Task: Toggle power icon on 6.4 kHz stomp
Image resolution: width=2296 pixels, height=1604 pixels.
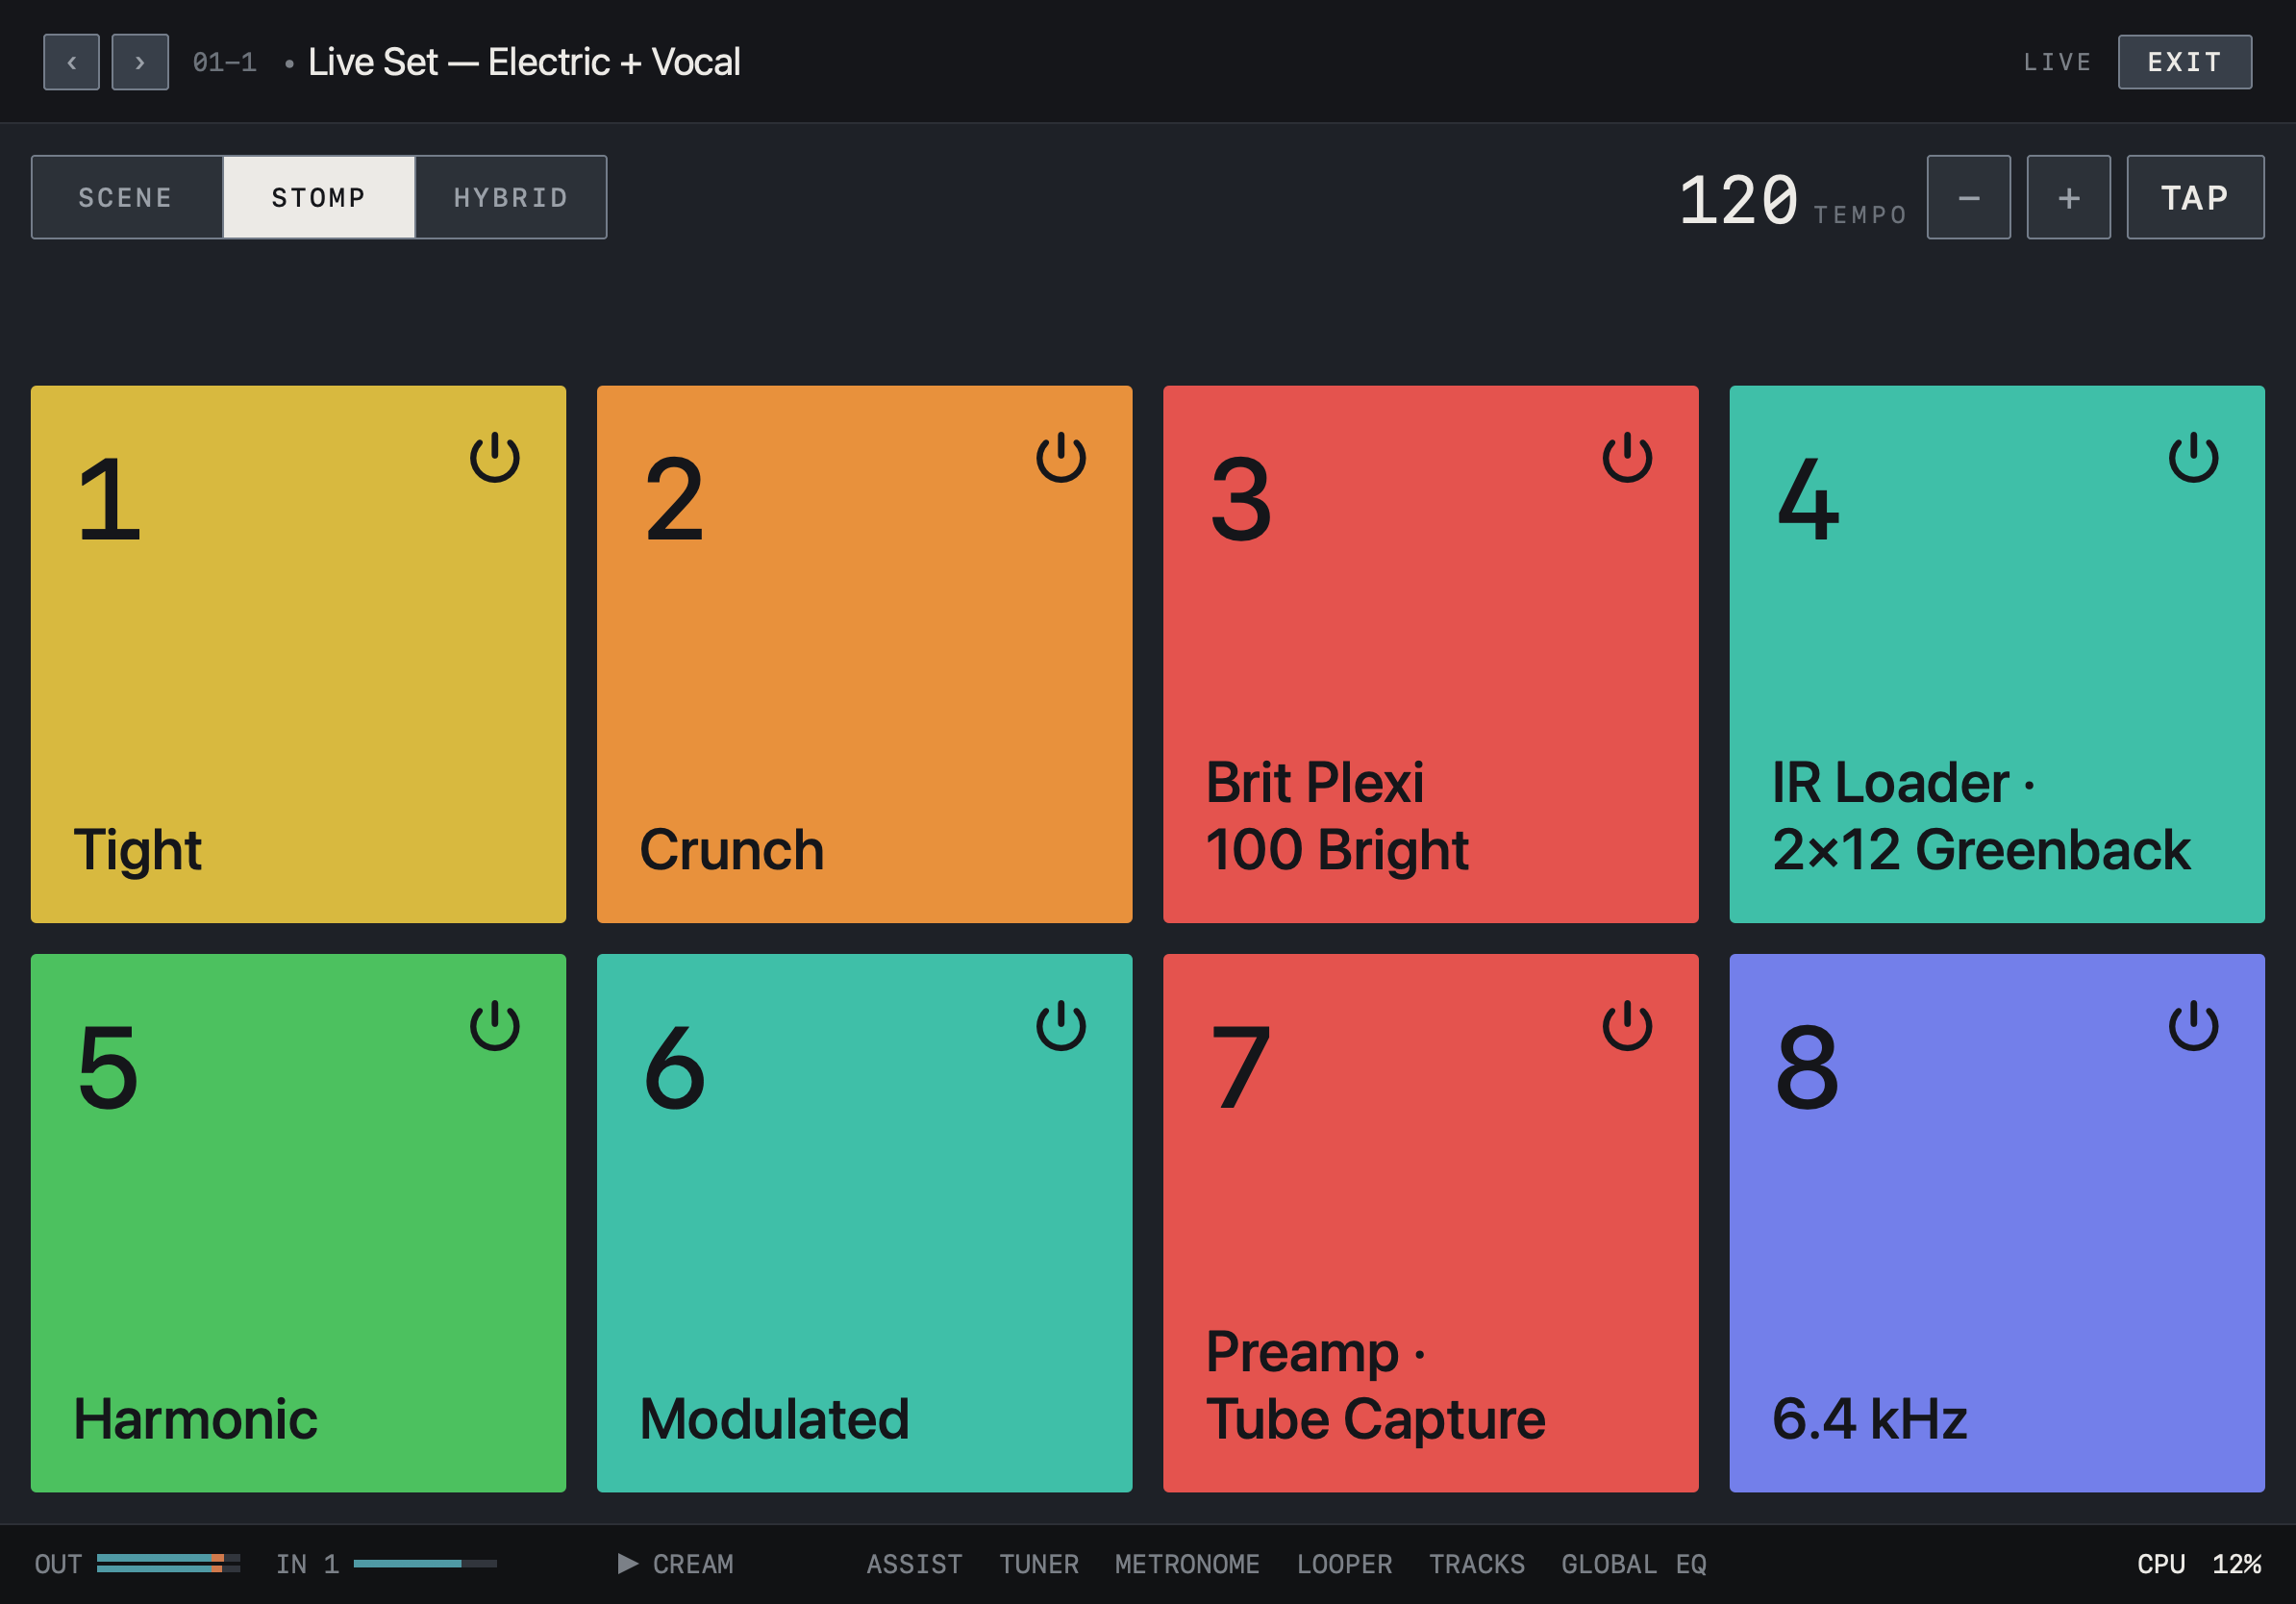Action: click(x=2194, y=1026)
